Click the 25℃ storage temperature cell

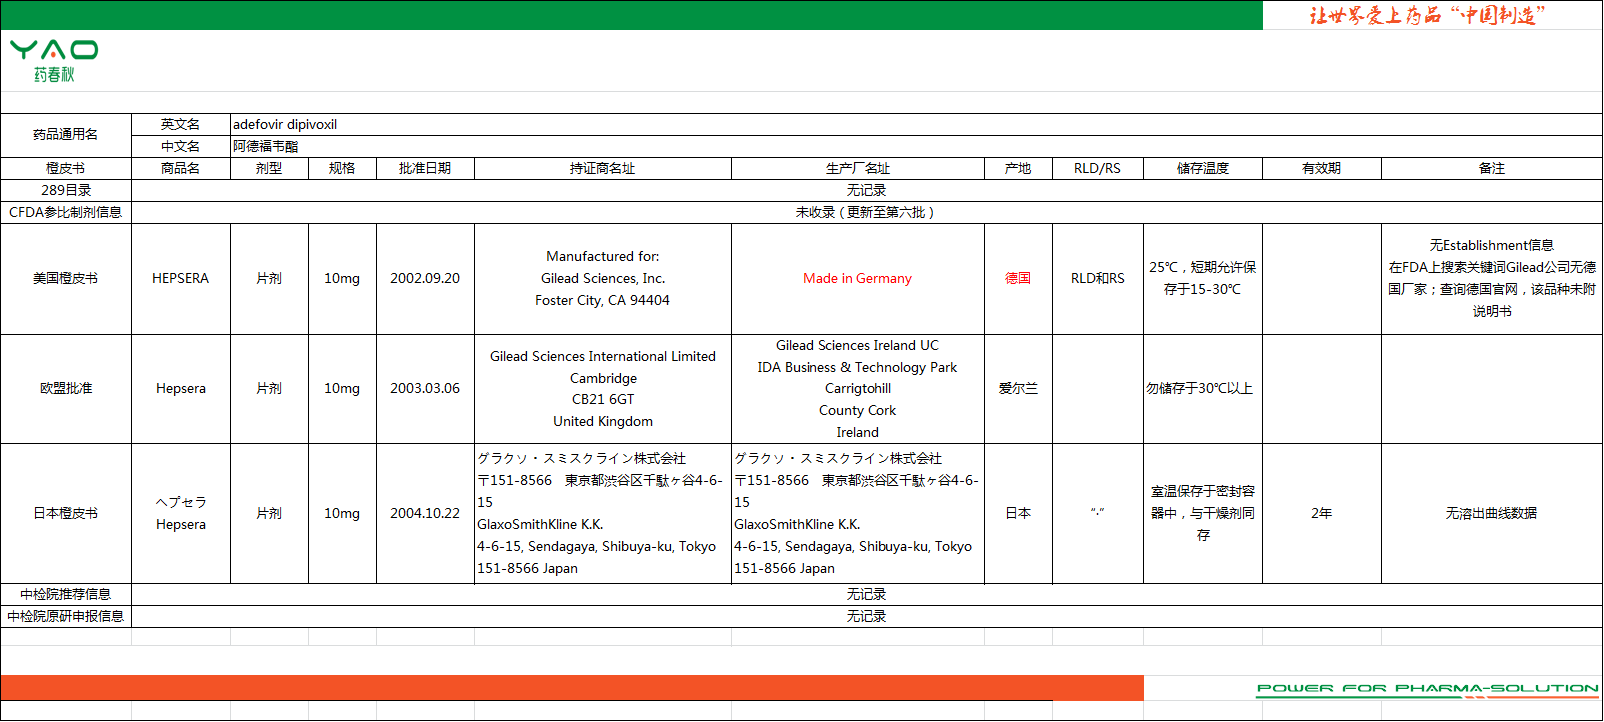[x=1203, y=279]
